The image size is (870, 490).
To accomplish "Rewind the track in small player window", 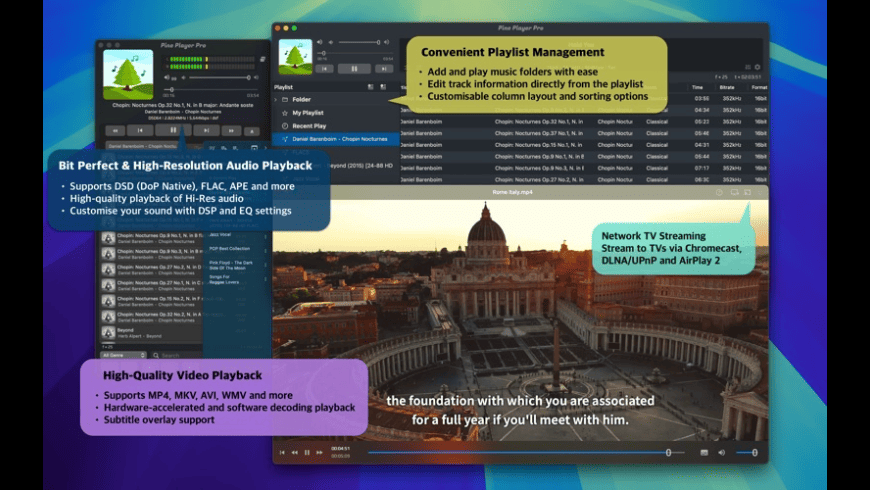I will coord(115,131).
